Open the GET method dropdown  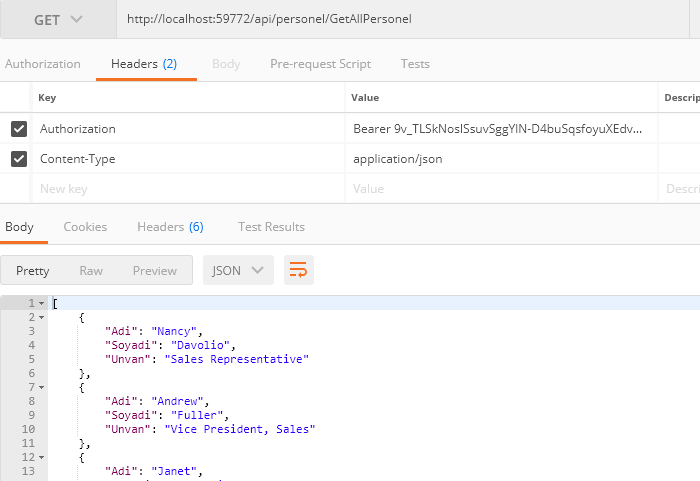[x=58, y=20]
